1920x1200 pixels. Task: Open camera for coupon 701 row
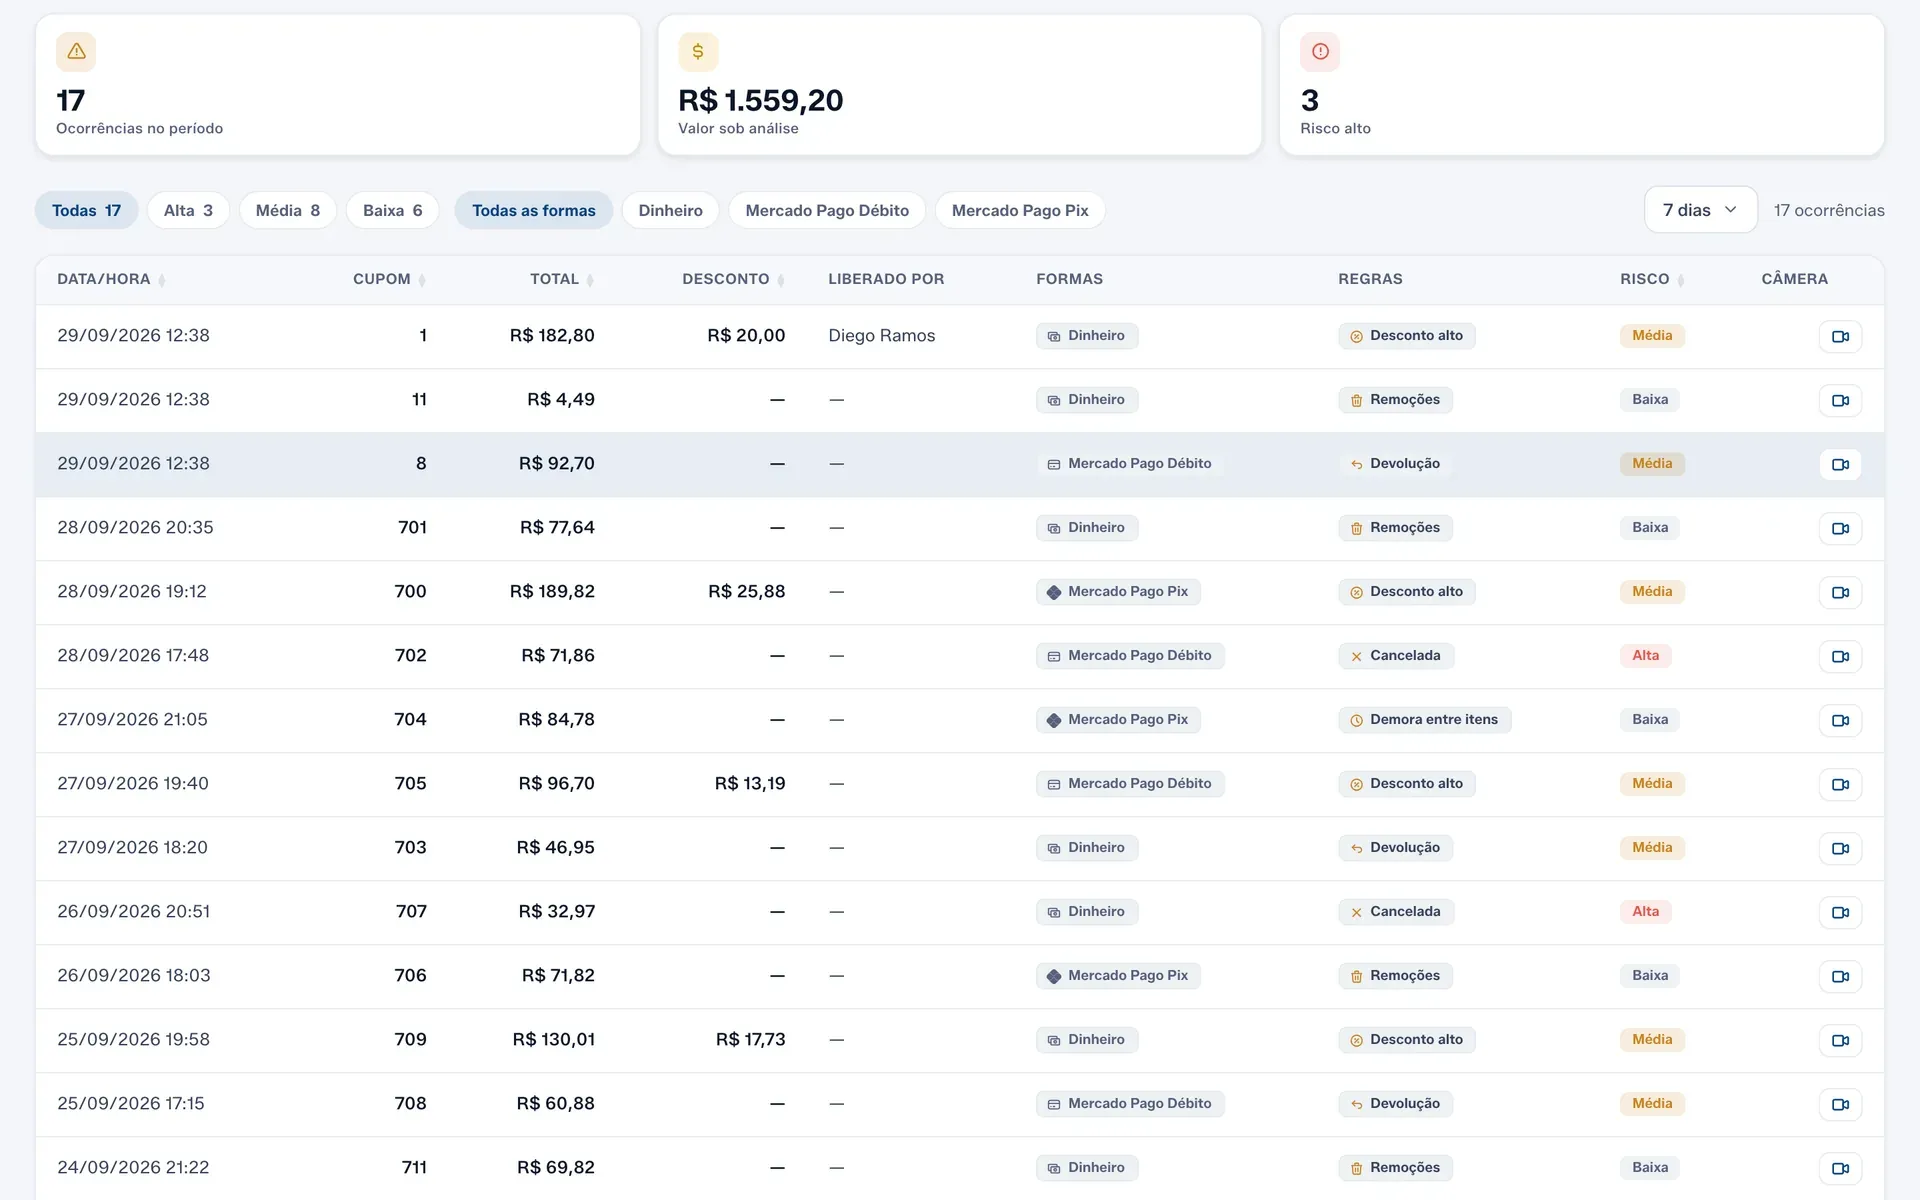tap(1840, 528)
